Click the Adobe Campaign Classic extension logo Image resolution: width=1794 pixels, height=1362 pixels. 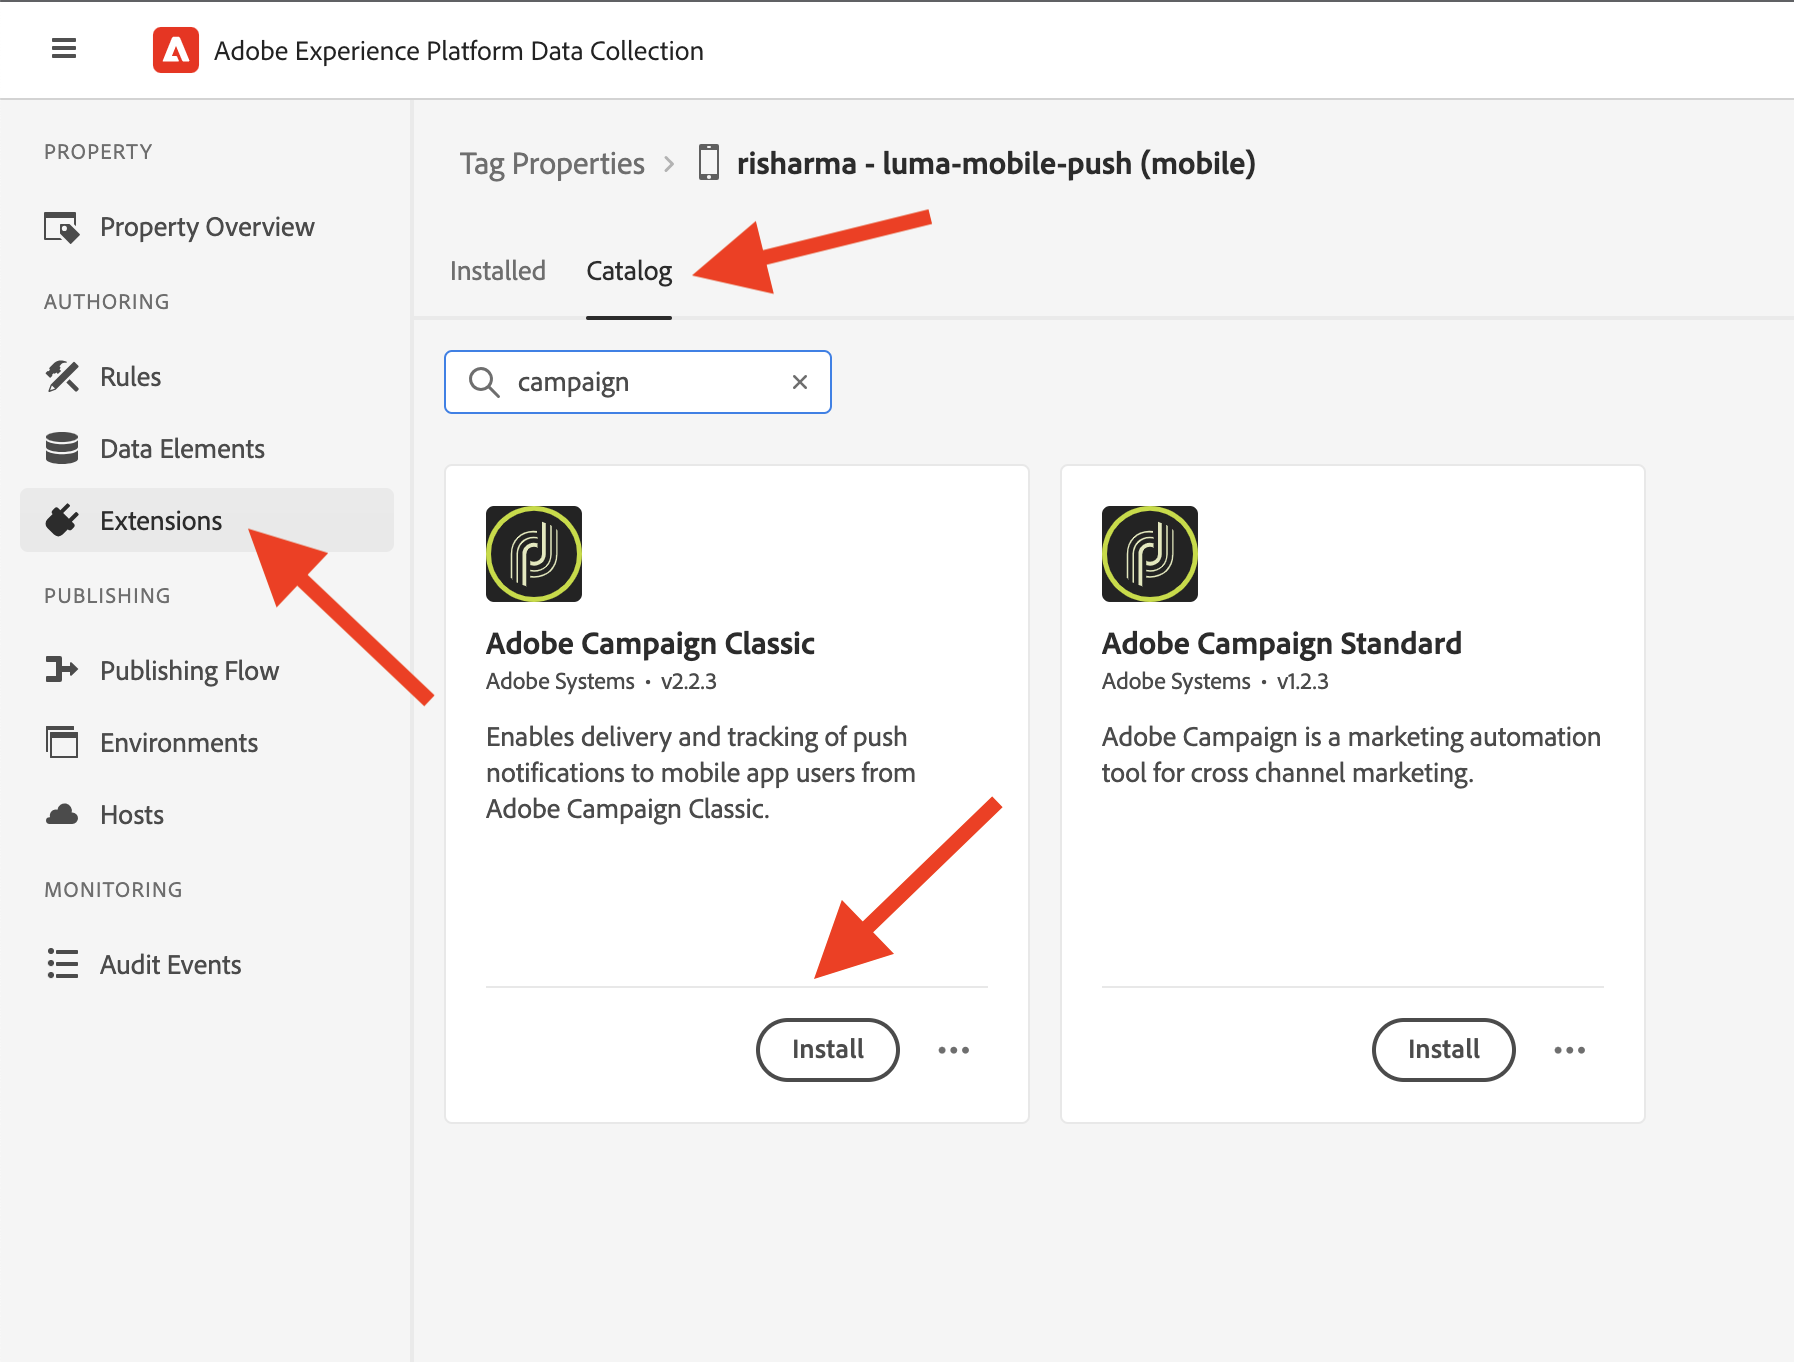[x=534, y=554]
